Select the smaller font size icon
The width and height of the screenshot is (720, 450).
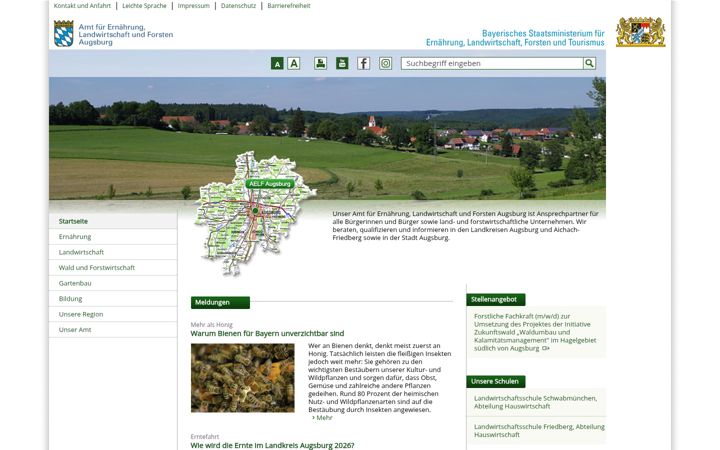277,63
